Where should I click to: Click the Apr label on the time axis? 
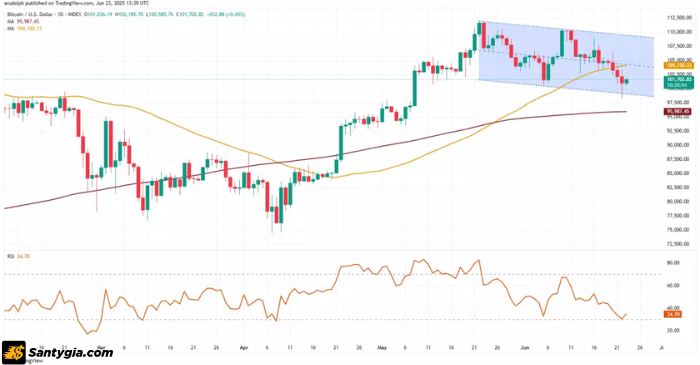click(244, 347)
